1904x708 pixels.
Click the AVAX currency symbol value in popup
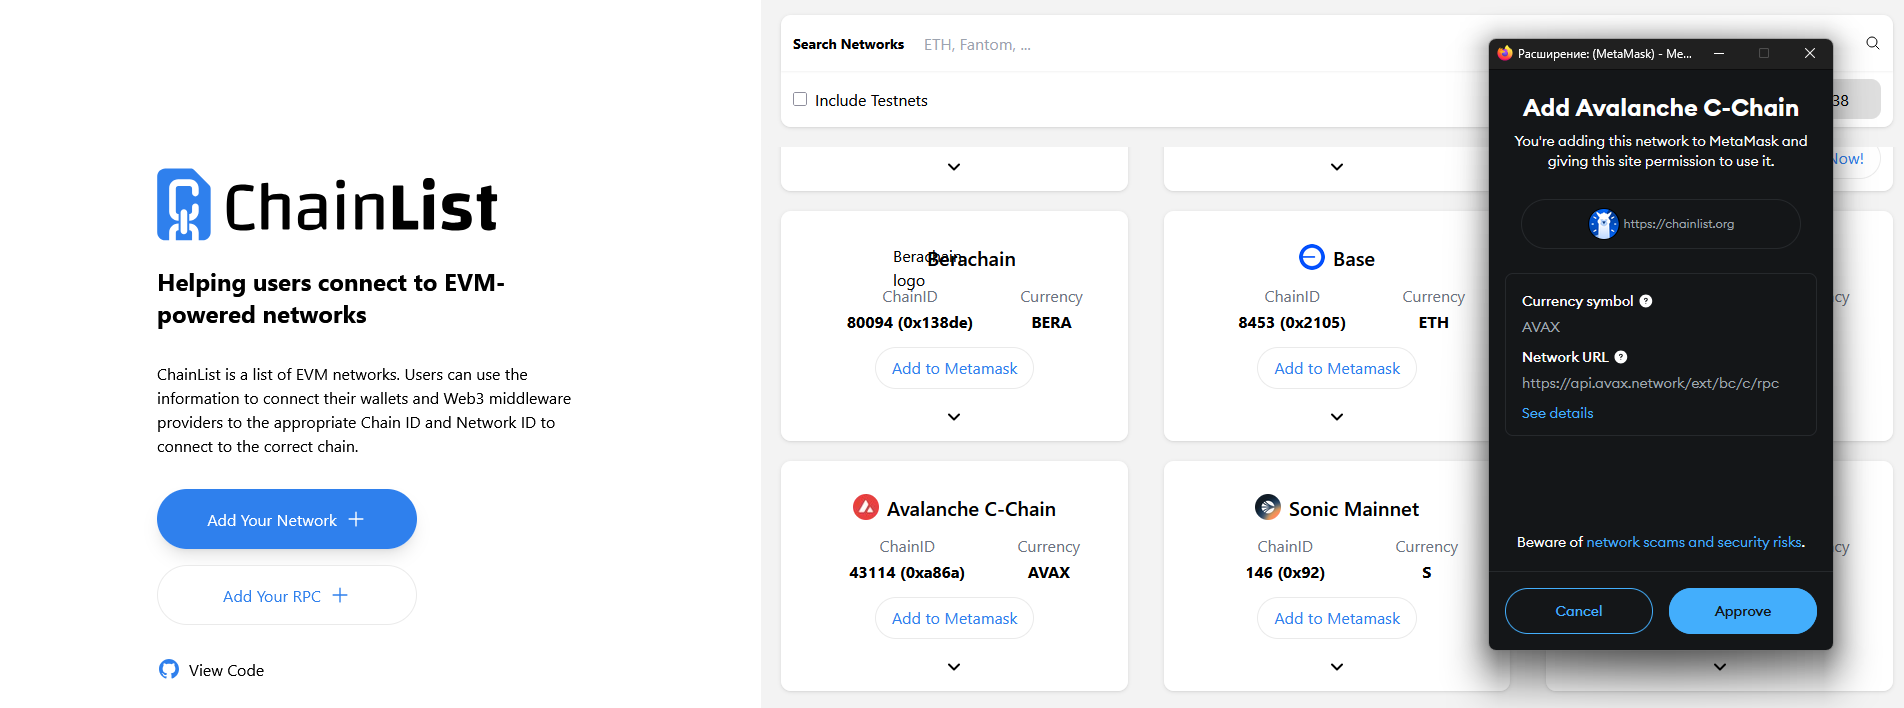[1541, 327]
